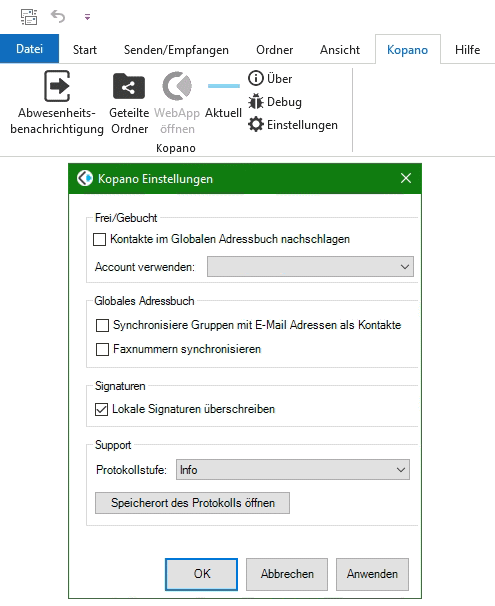Screen dimensions: 495x606
Task: Click the Signaturen group label
Action: pyautogui.click(x=120, y=386)
